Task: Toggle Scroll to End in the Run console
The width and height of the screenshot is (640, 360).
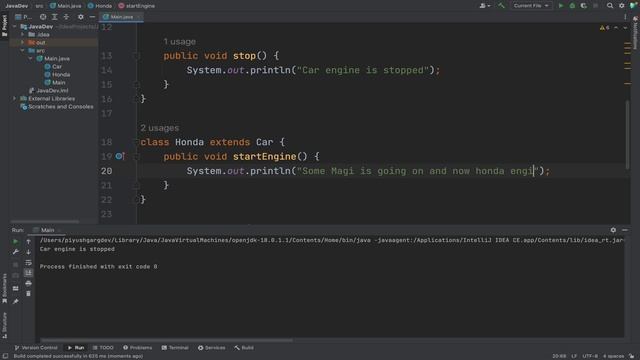Action: coord(29,273)
